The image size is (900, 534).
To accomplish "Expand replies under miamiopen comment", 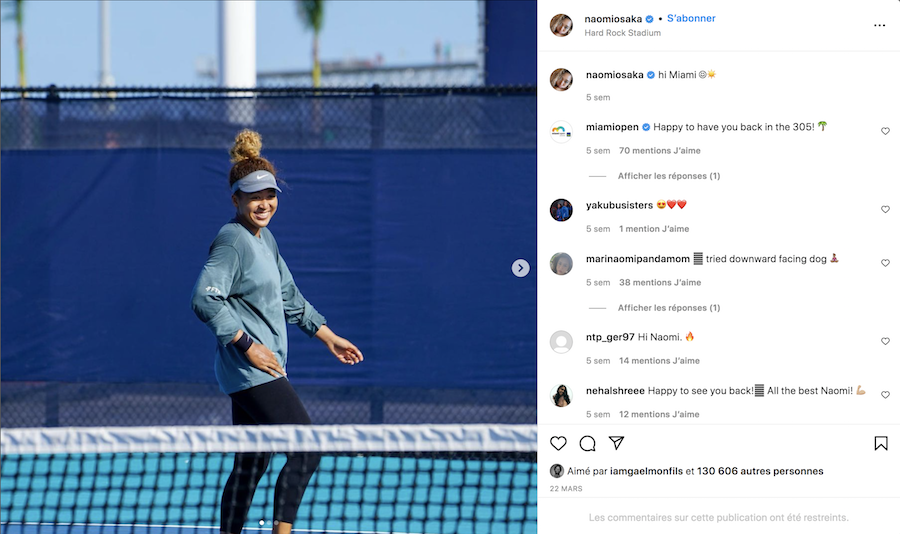I will point(669,176).
